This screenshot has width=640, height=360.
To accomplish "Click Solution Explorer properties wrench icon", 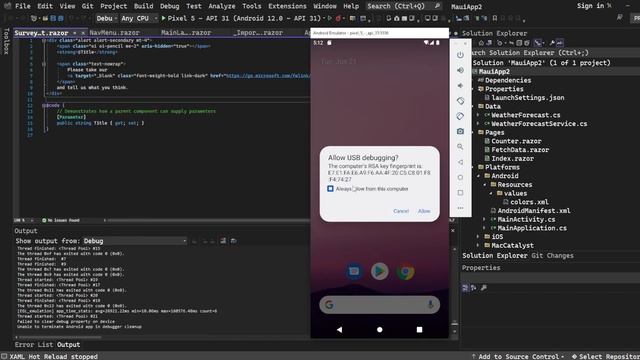I will [552, 43].
